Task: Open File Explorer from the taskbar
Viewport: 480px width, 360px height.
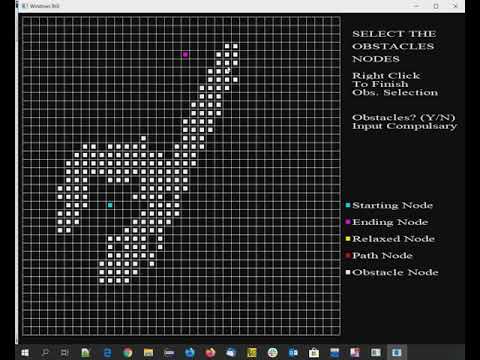Action: coord(148,352)
